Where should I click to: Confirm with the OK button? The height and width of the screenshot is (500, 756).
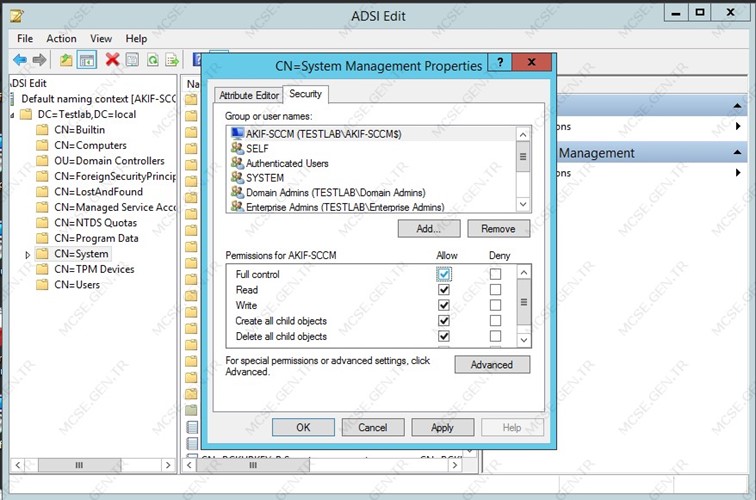303,427
